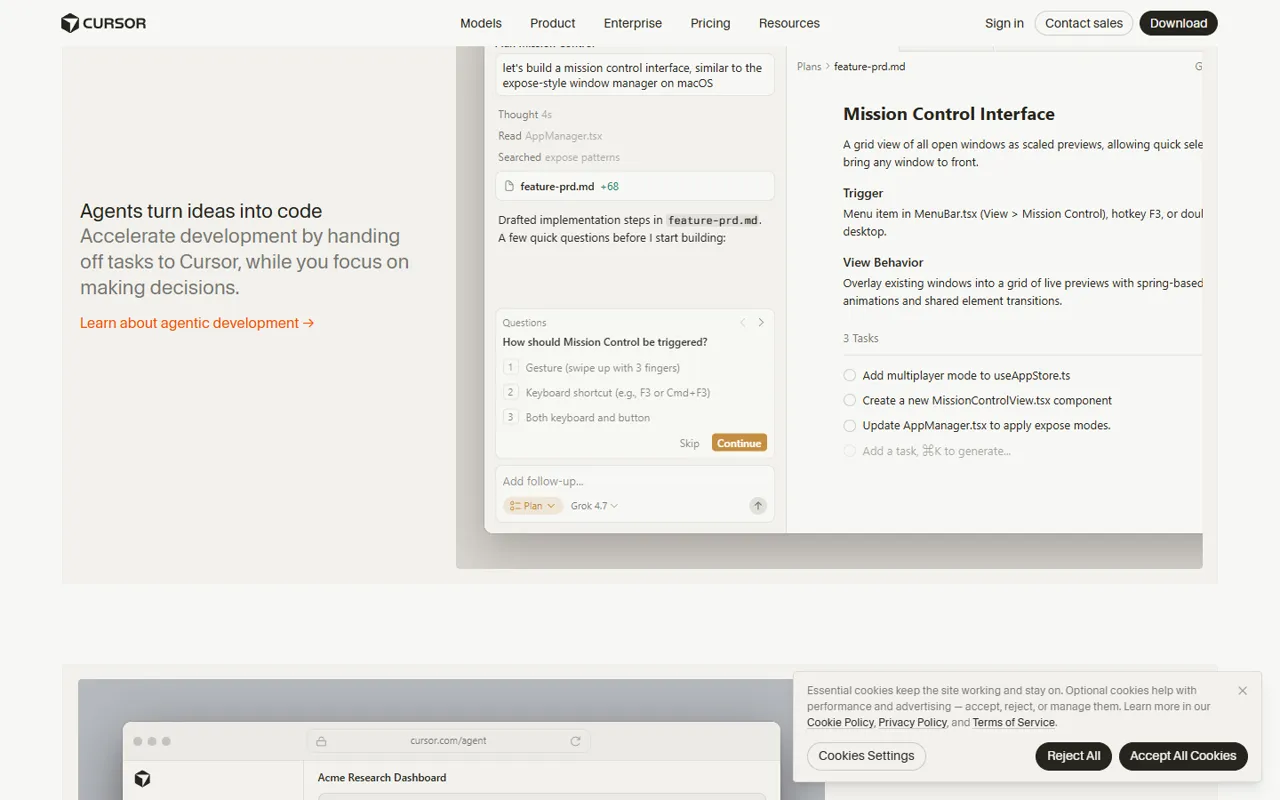Click the lock icon in the cursor.com/agent address bar

(x=321, y=741)
